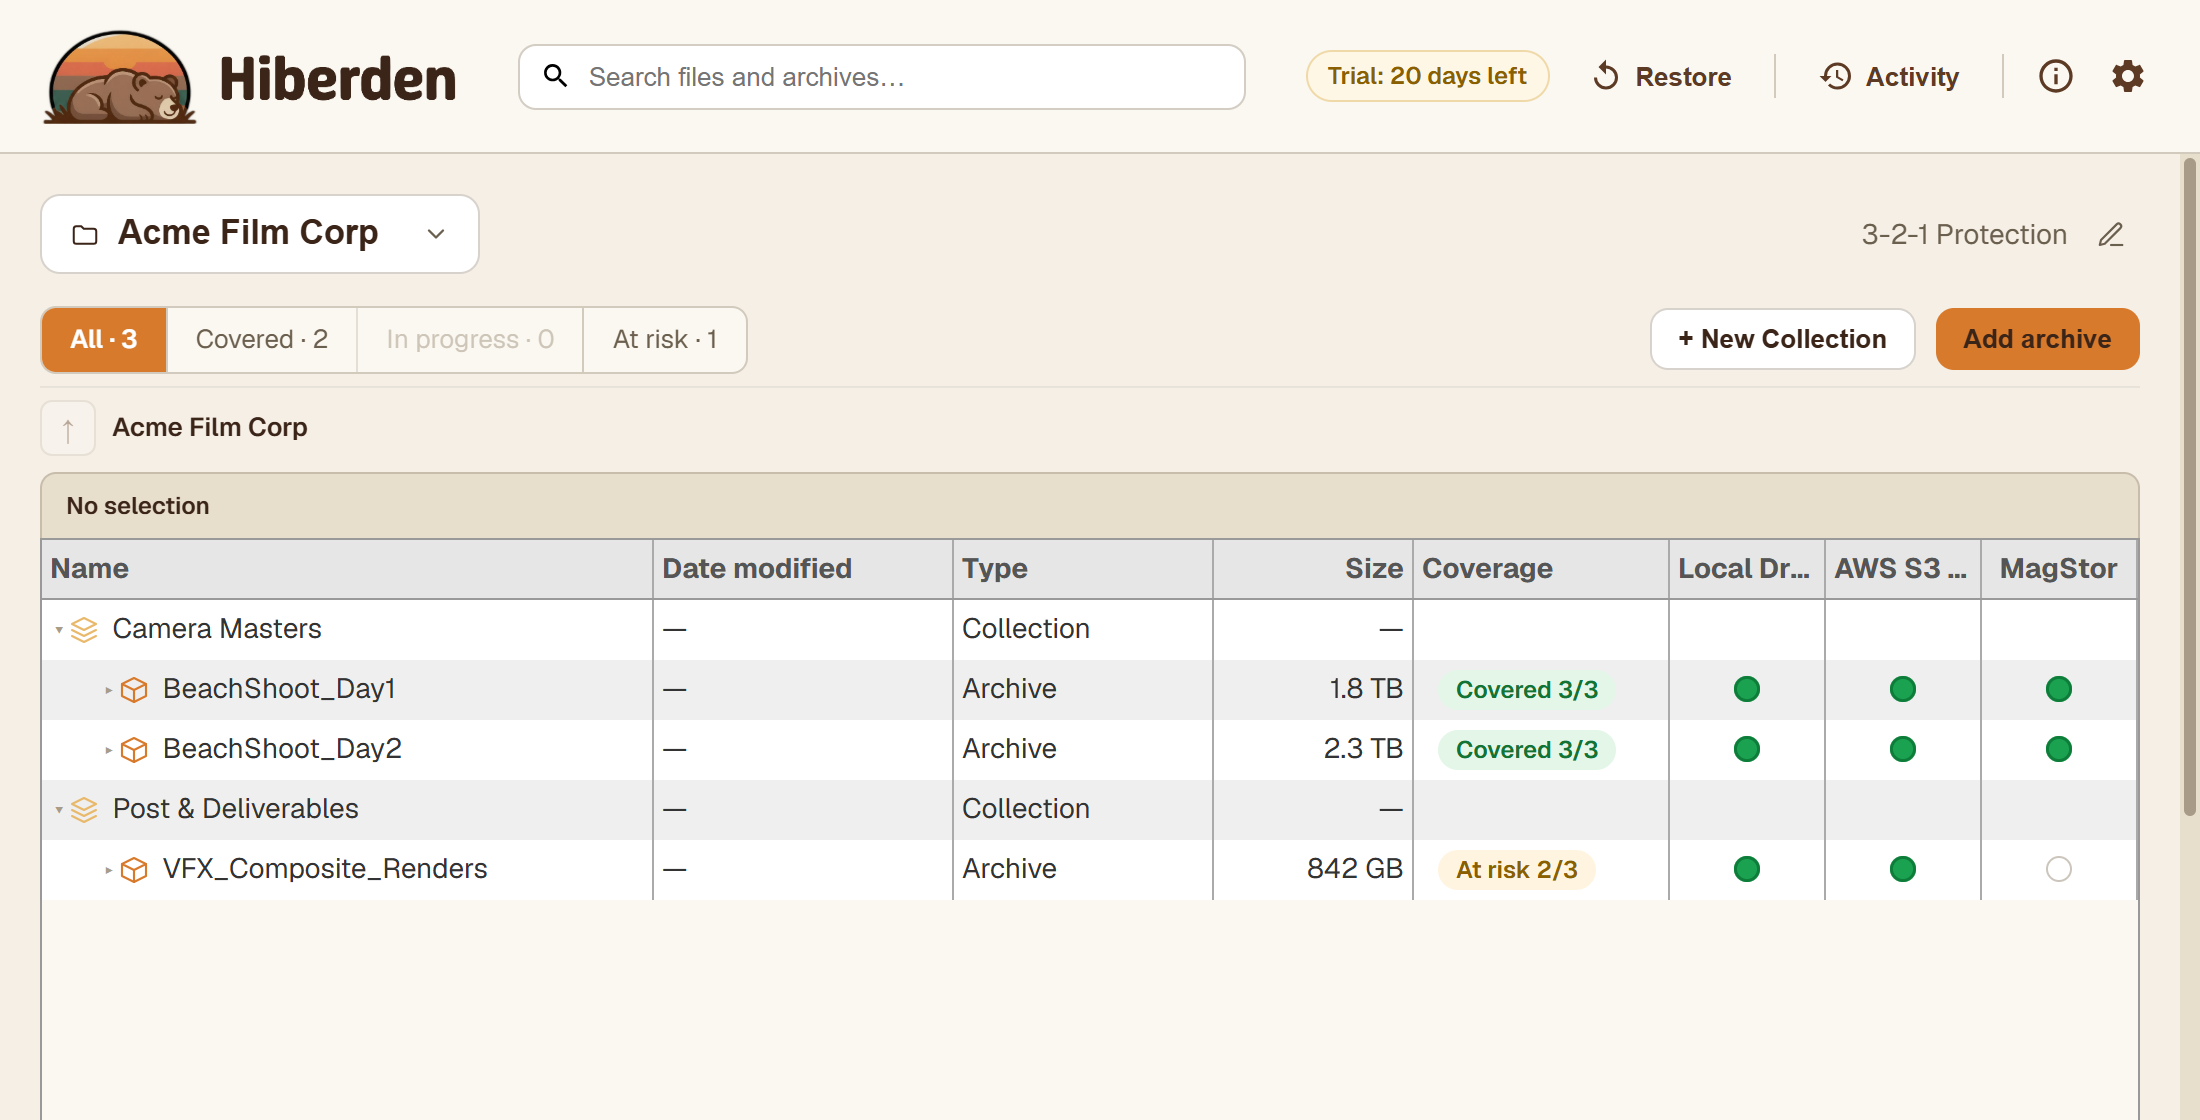Collapse the Post & Deliverables collection
This screenshot has width=2200, height=1120.
point(59,809)
